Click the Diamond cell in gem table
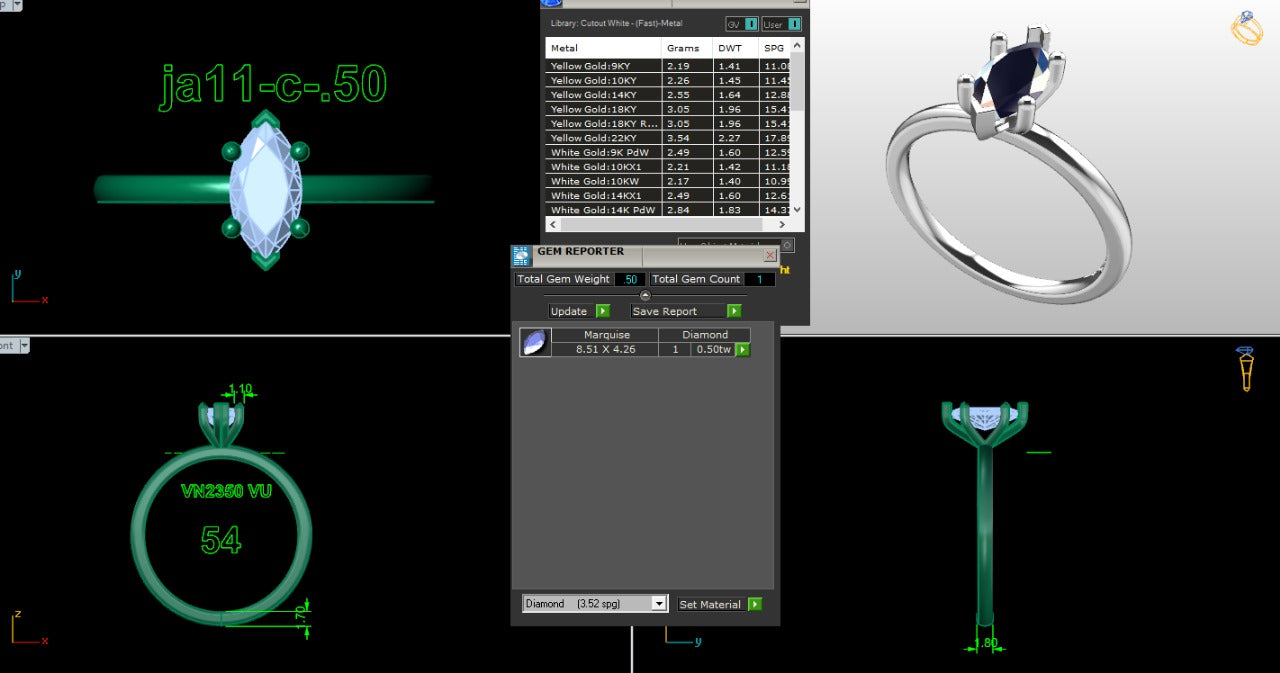This screenshot has width=1280, height=673. [x=705, y=335]
